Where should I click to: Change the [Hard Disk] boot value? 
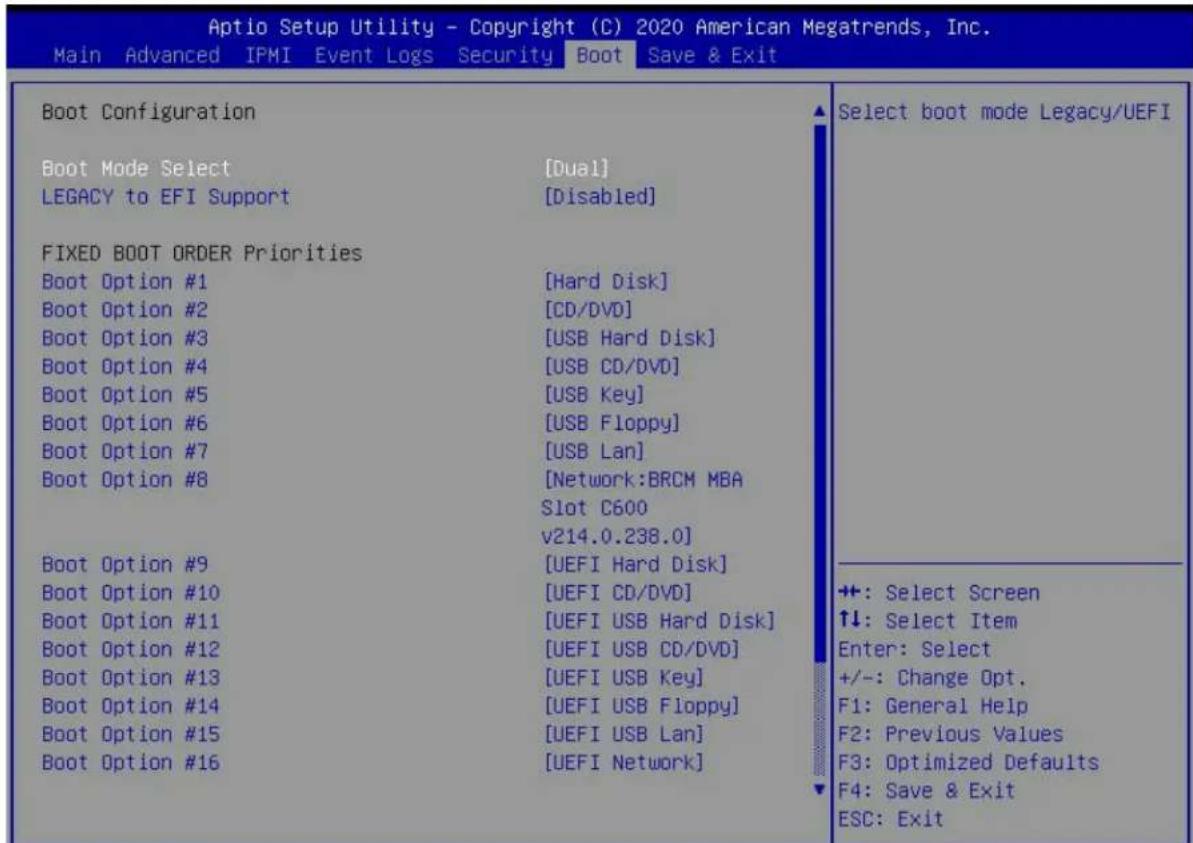[x=606, y=282]
